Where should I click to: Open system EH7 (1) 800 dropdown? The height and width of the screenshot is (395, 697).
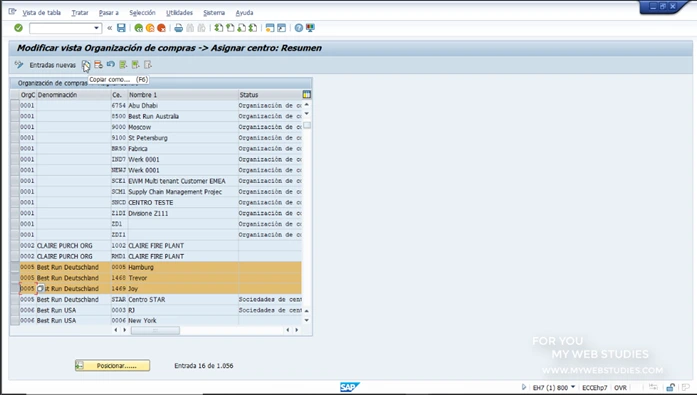tap(573, 387)
